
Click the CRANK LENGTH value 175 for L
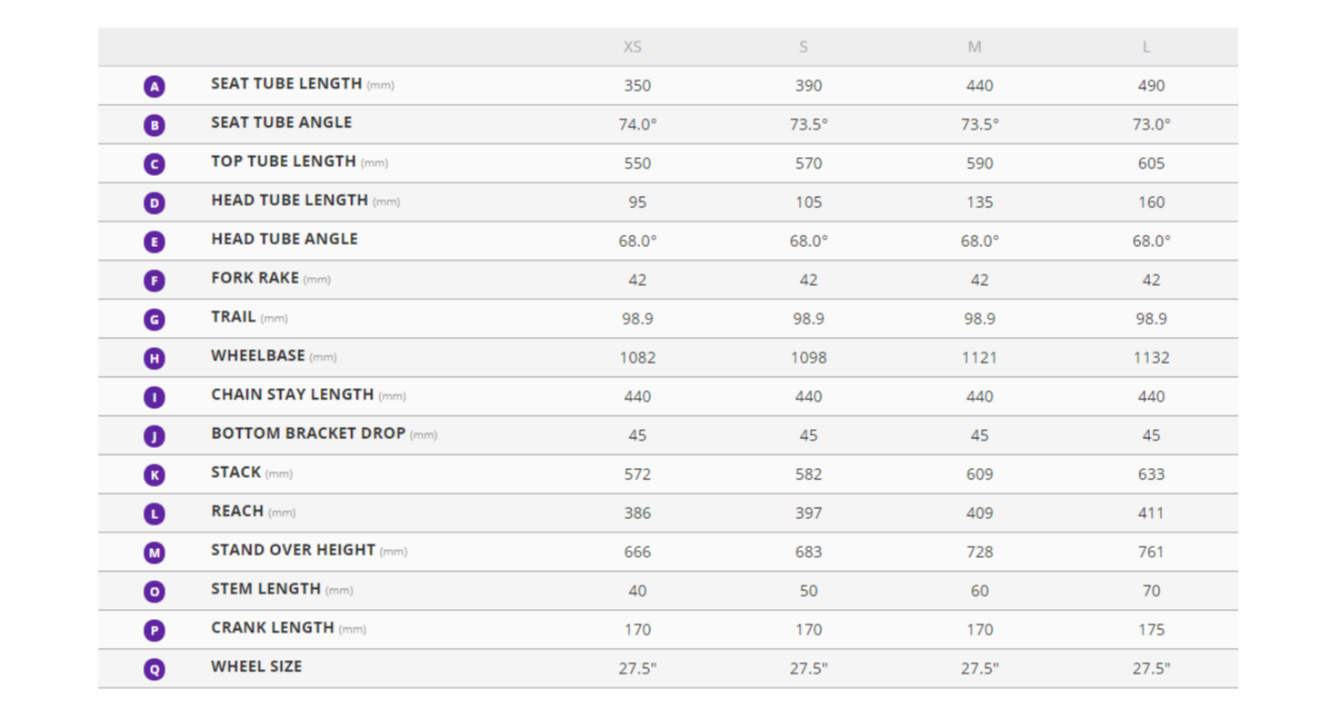pos(1151,630)
